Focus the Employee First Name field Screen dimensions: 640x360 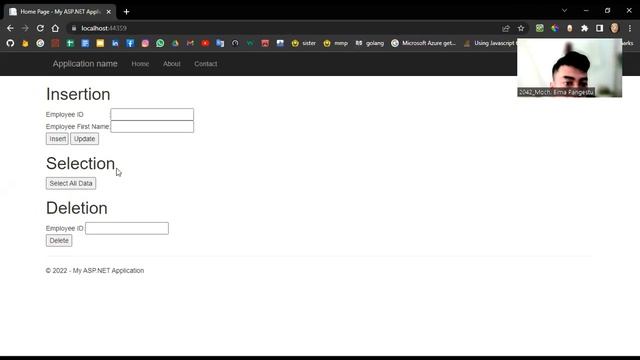[x=152, y=127]
